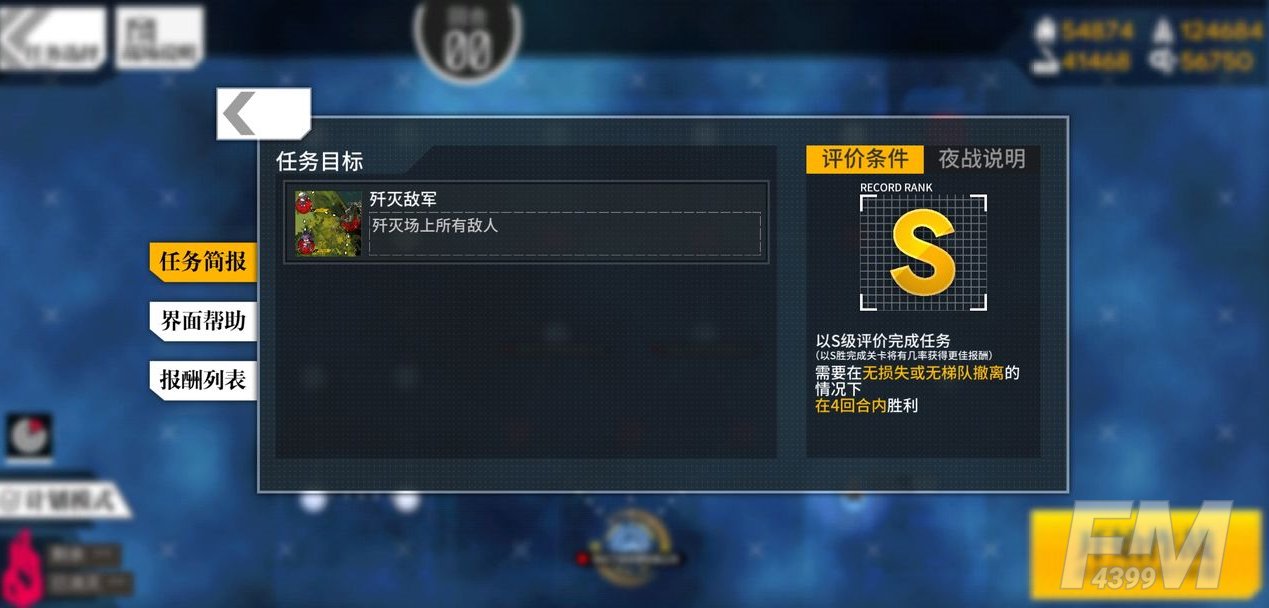
Task: Tap the ammo resource icon showing 124684
Action: (x=1162, y=31)
